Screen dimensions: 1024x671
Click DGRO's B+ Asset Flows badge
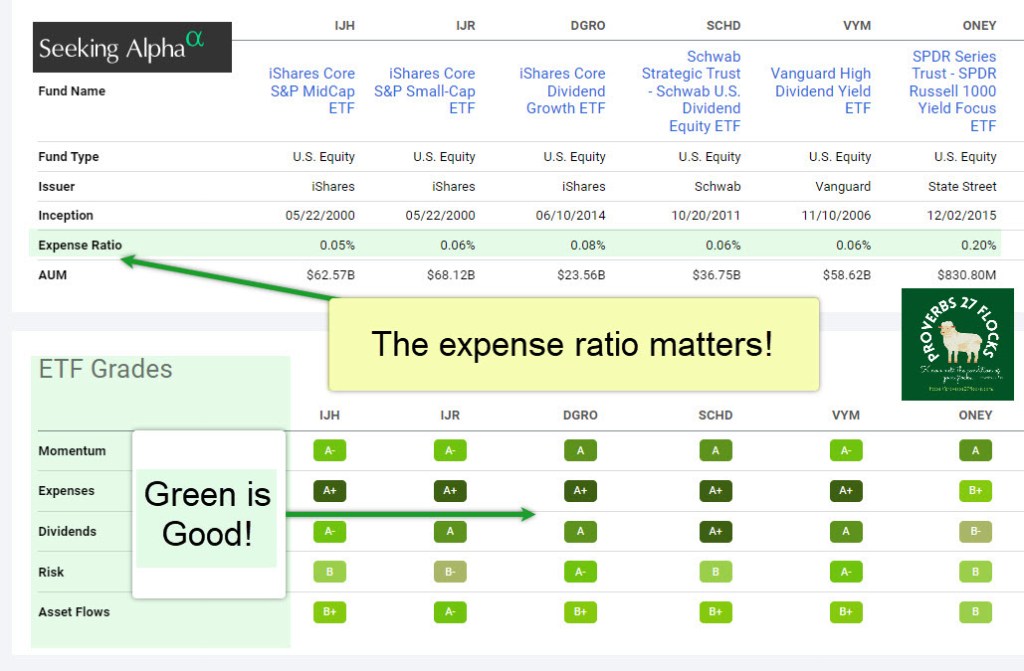(580, 612)
